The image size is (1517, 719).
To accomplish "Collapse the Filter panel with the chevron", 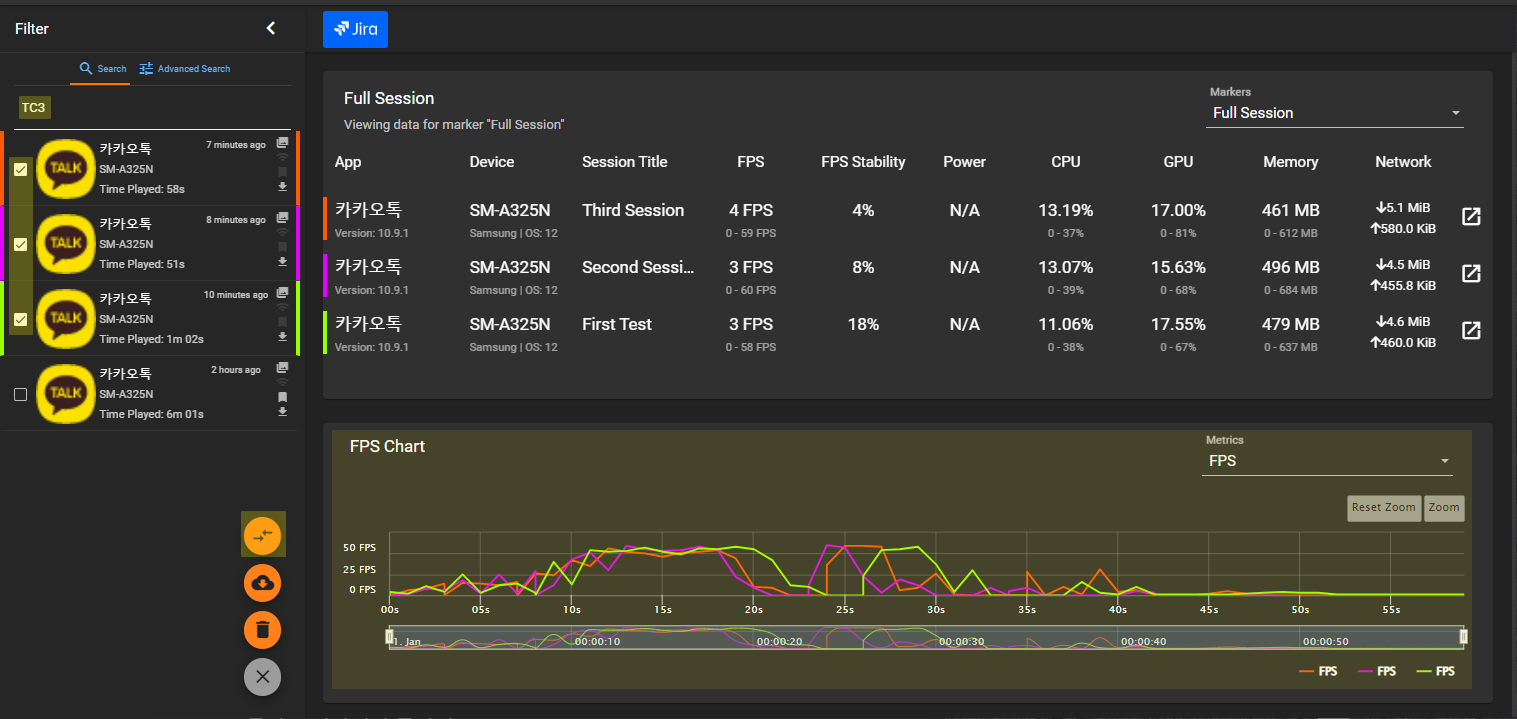I will 270,29.
